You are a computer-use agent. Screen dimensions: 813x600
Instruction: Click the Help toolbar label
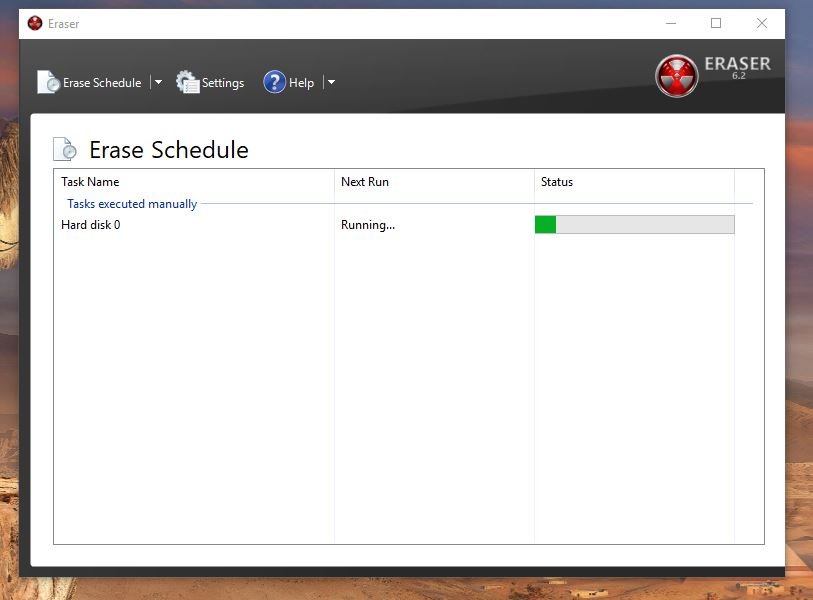(x=301, y=83)
